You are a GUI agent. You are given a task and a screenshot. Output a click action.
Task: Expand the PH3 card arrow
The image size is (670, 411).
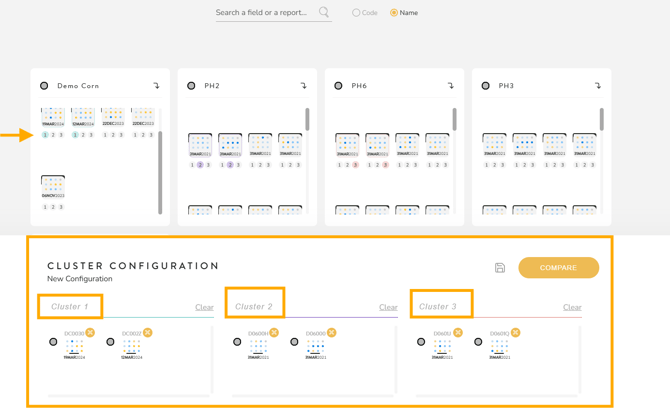(597, 86)
